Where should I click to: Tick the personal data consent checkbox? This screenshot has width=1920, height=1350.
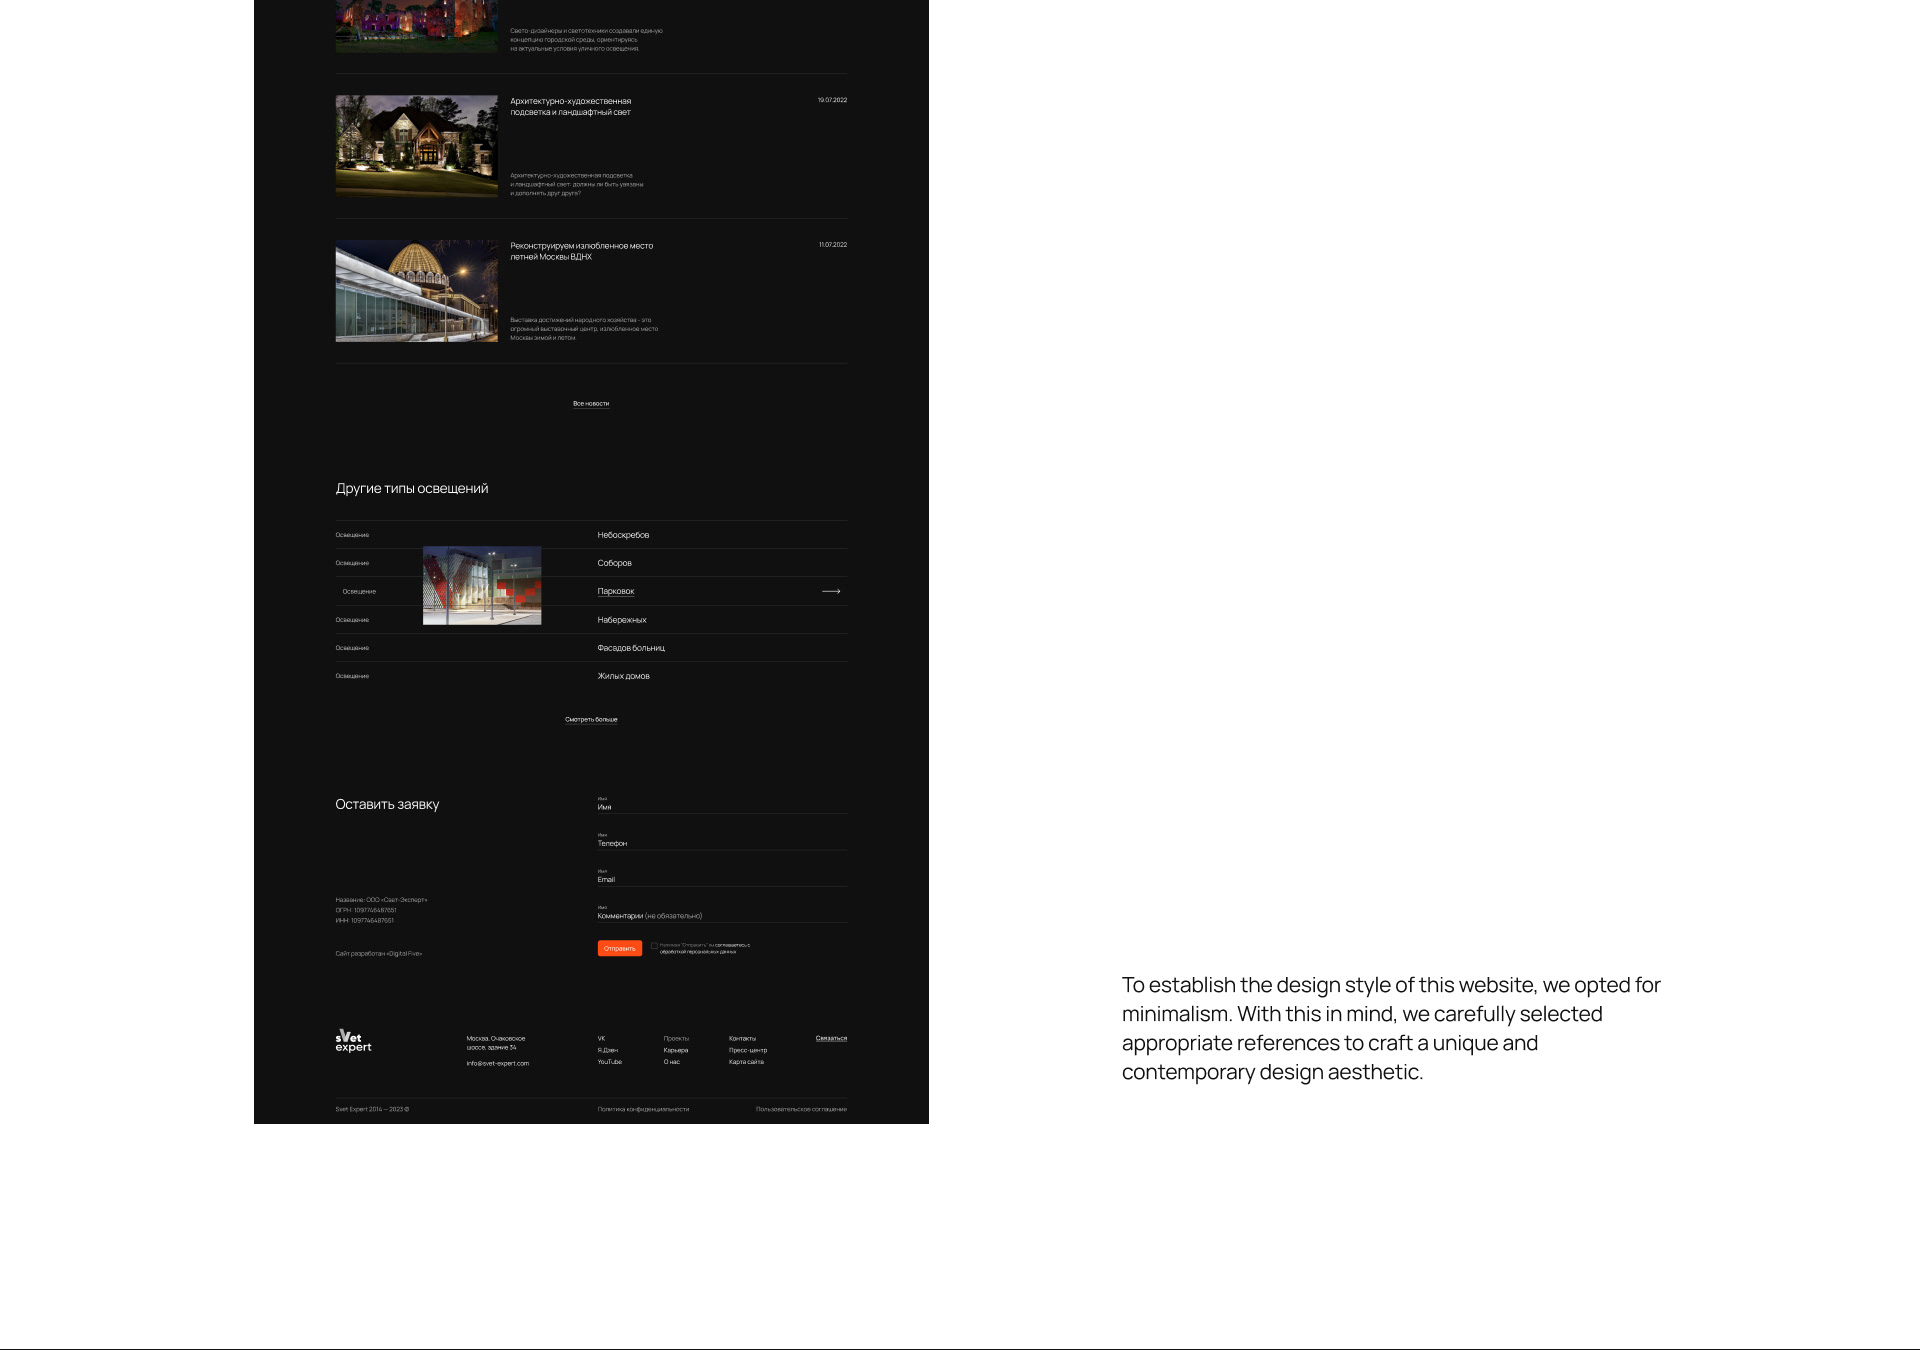point(654,946)
